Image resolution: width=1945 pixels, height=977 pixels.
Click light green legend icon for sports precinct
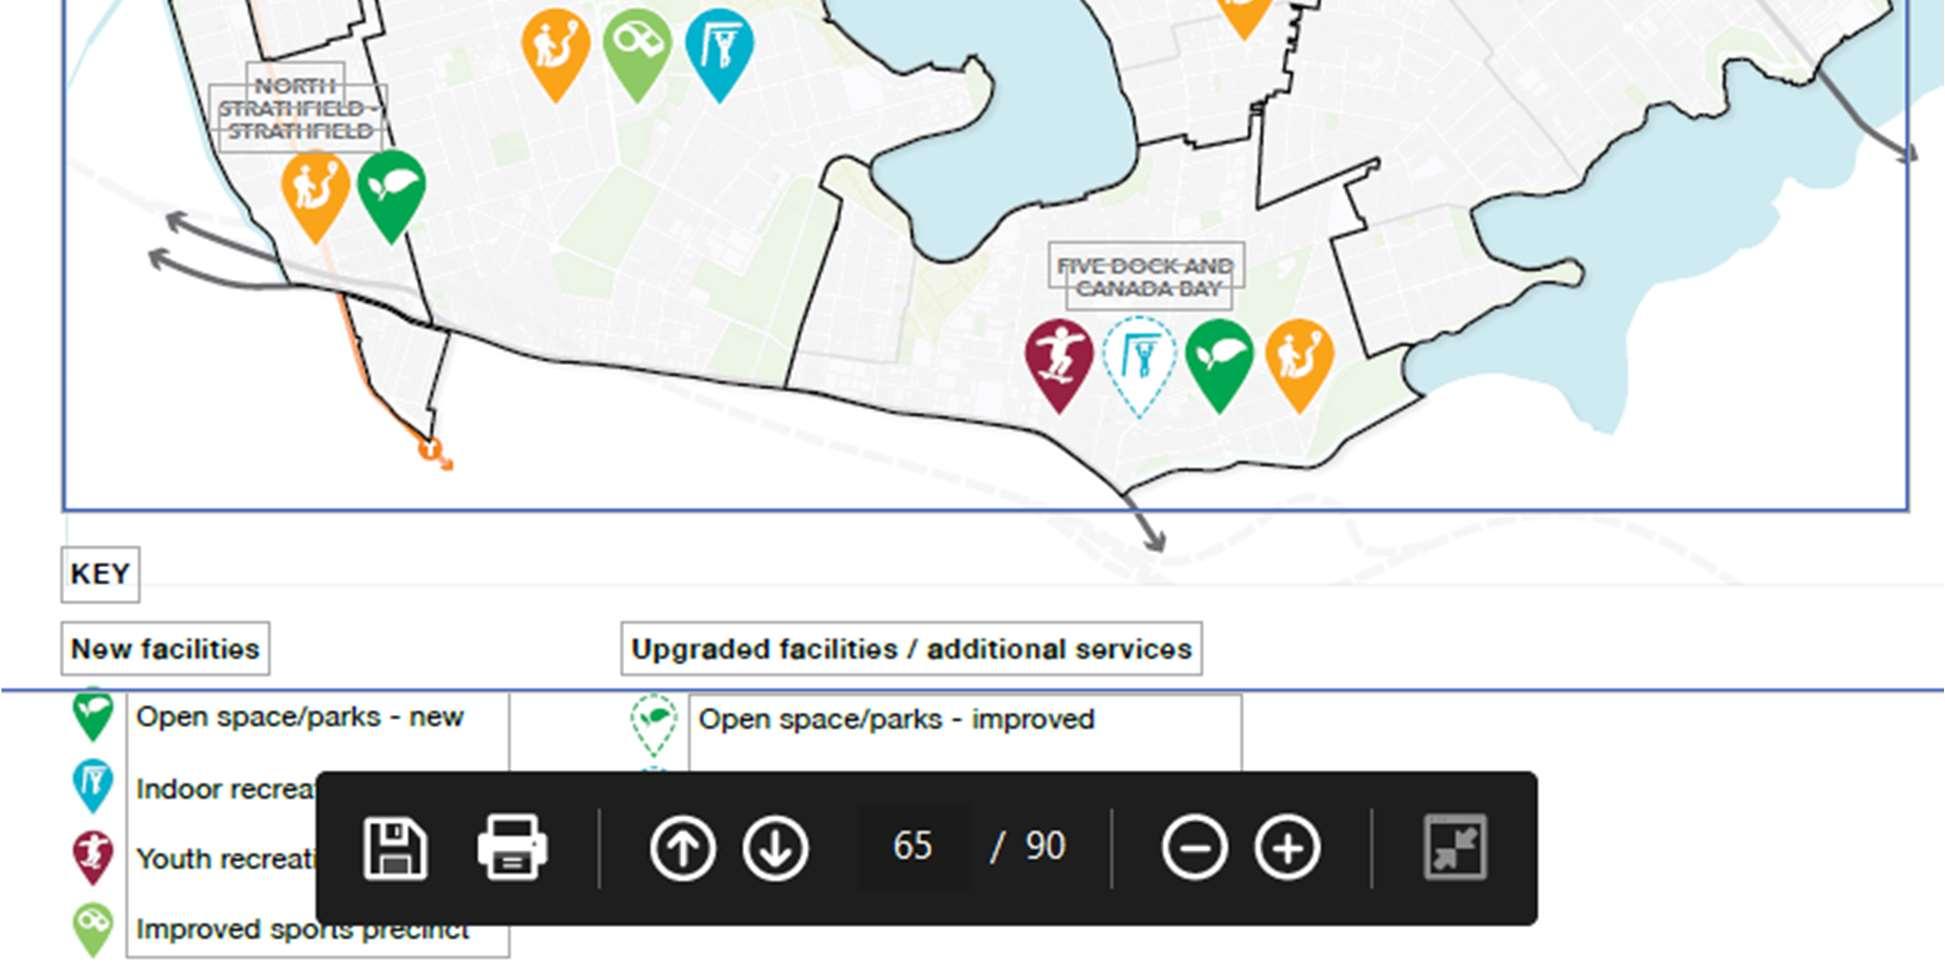[x=93, y=930]
